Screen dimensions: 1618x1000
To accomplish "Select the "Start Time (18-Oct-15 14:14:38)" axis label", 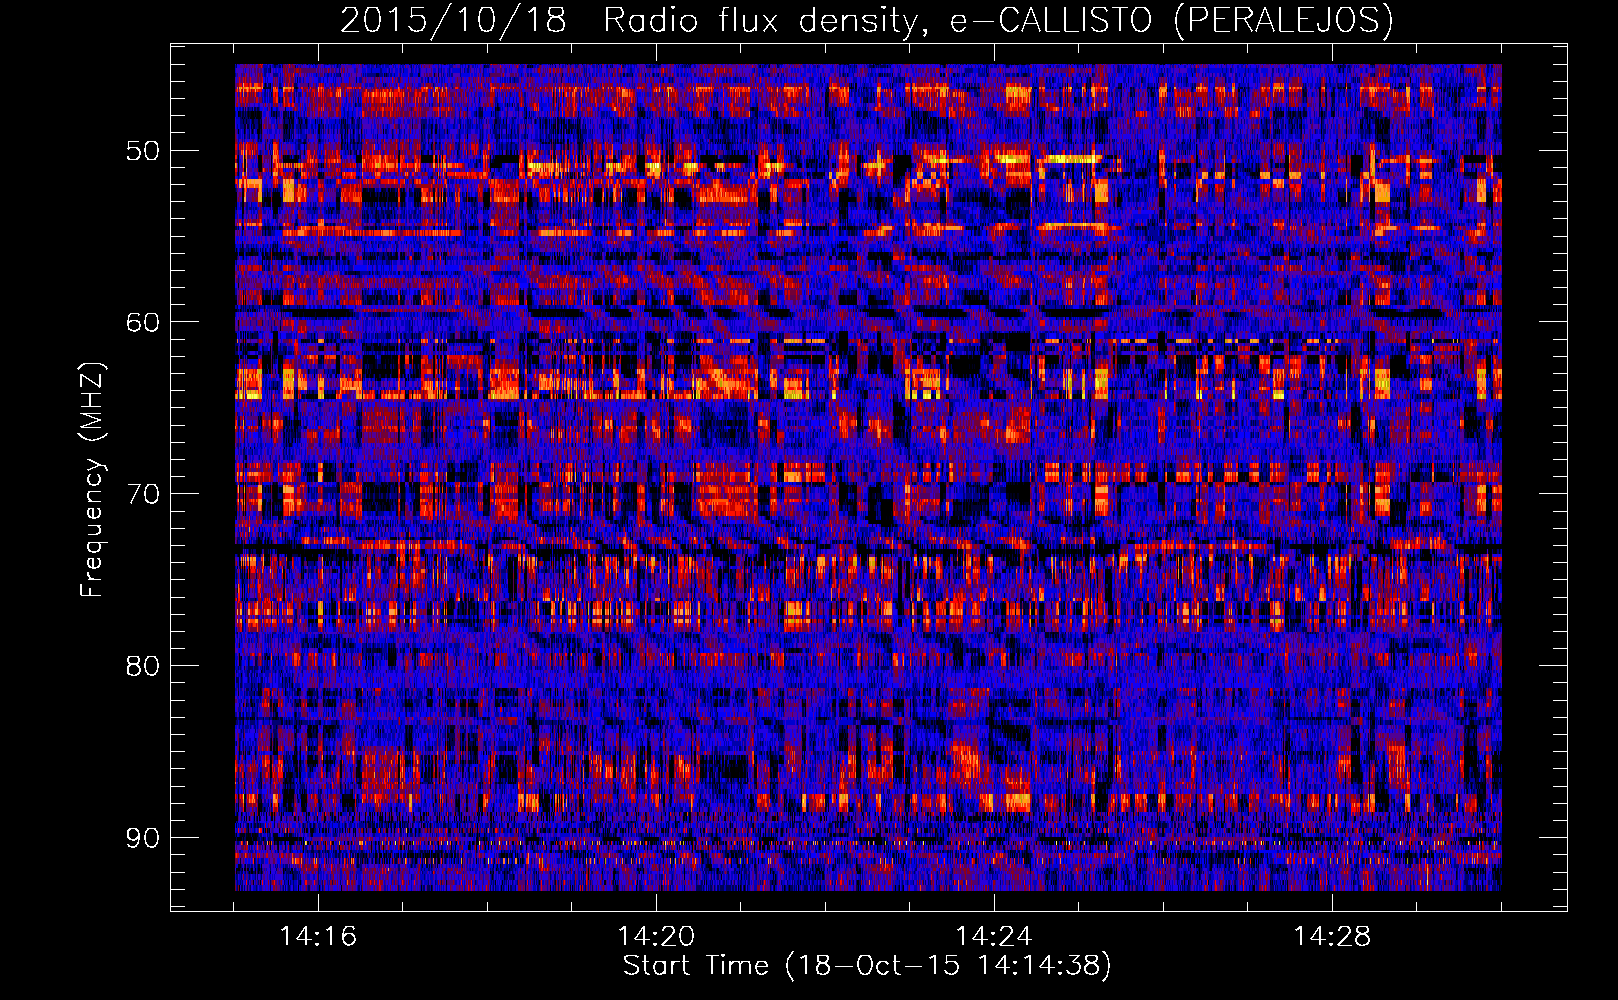I will pyautogui.click(x=867, y=966).
